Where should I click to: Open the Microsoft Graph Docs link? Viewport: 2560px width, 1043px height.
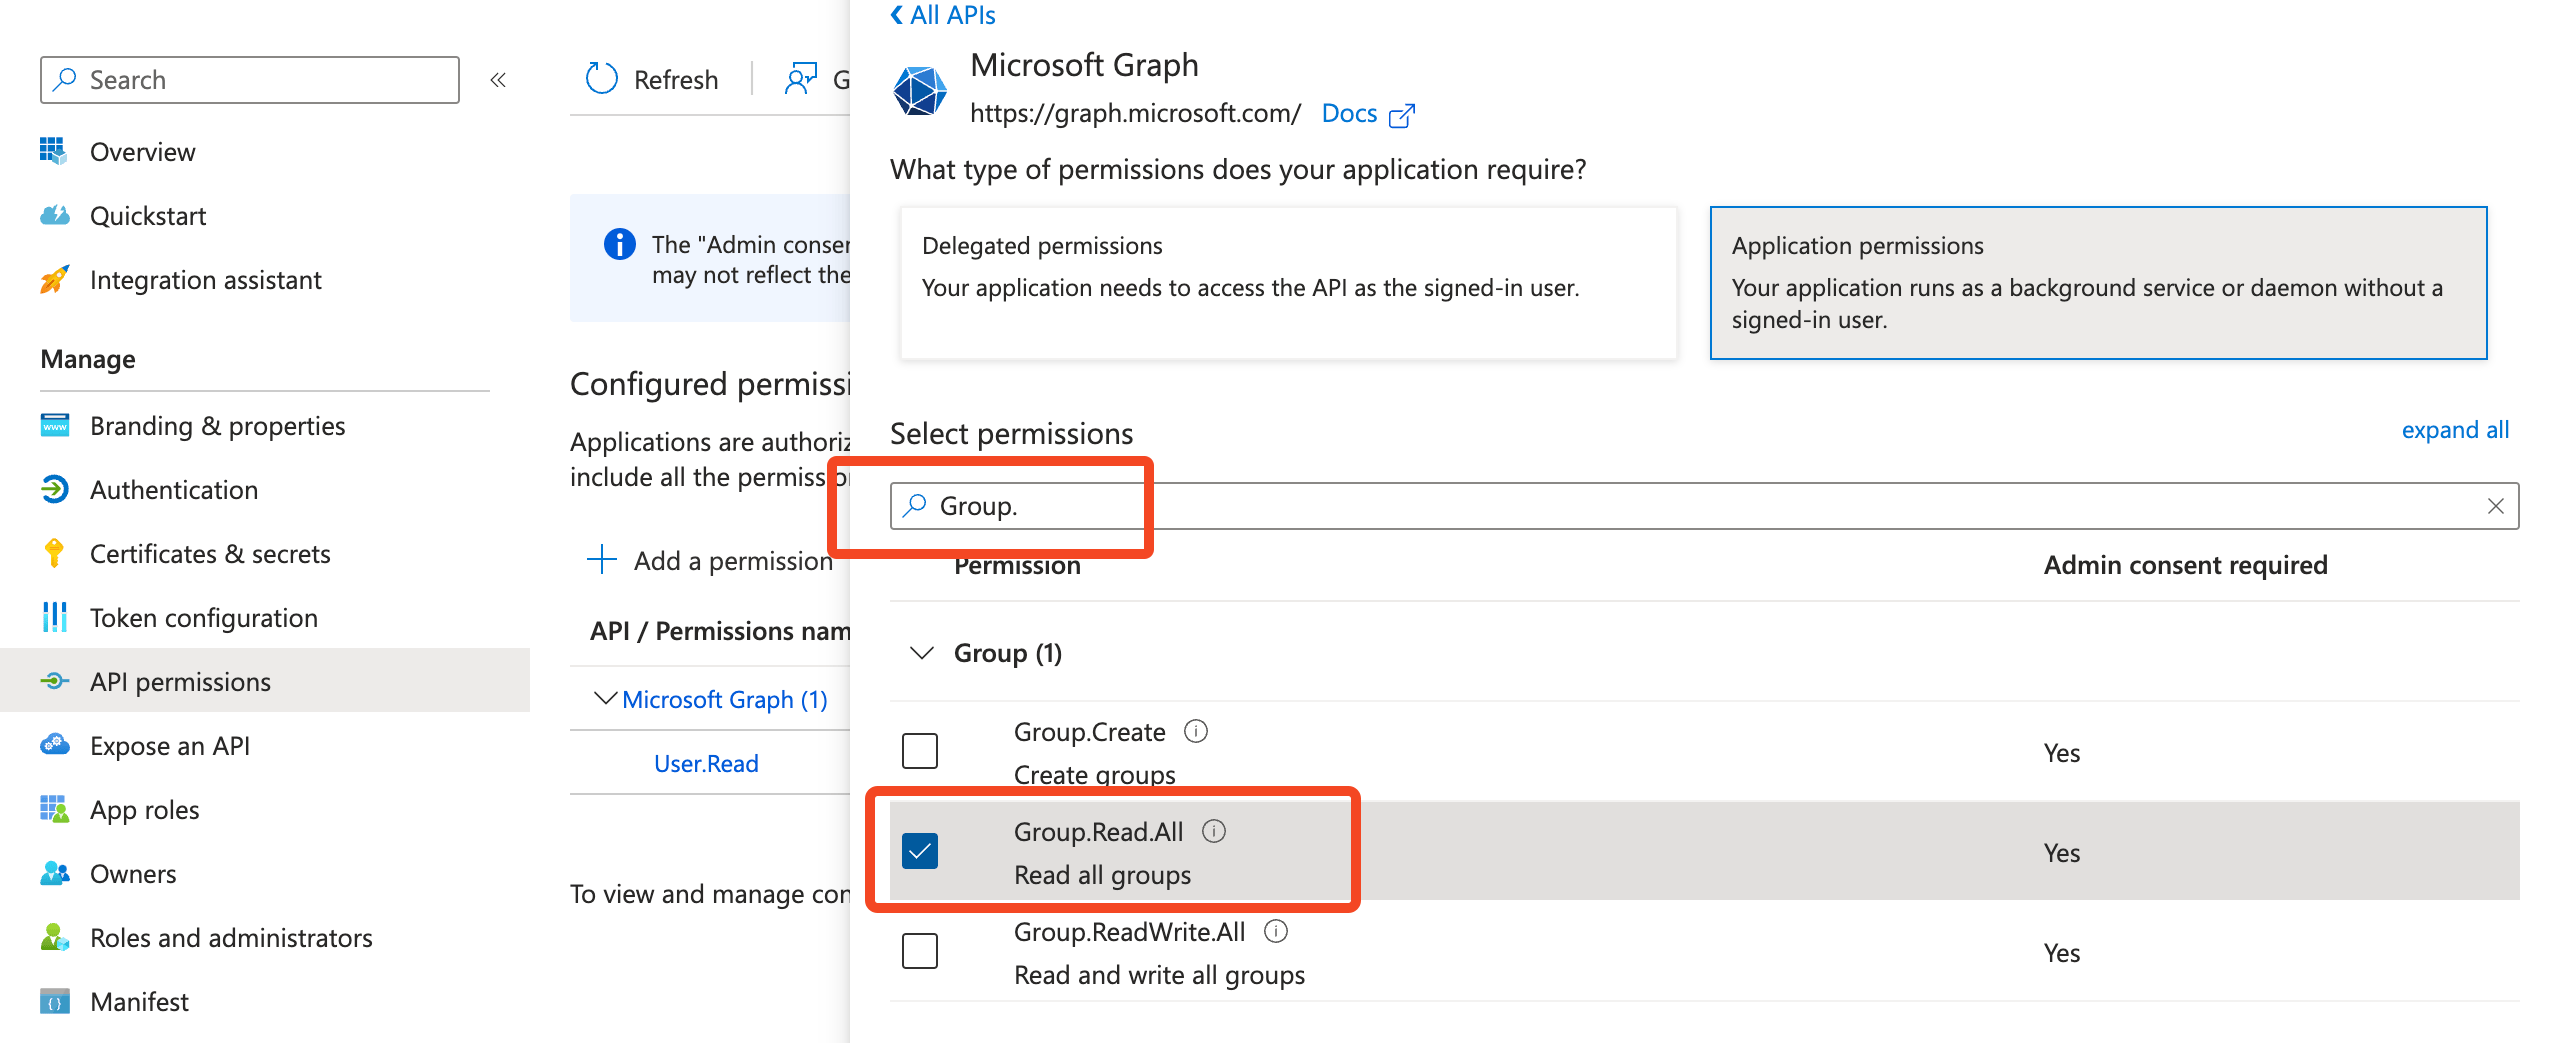(x=1349, y=114)
